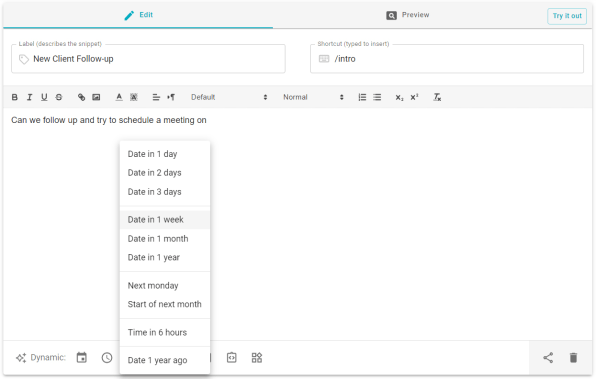This screenshot has width=596, height=379.
Task: Delete the snippet with trash icon
Action: 574,358
